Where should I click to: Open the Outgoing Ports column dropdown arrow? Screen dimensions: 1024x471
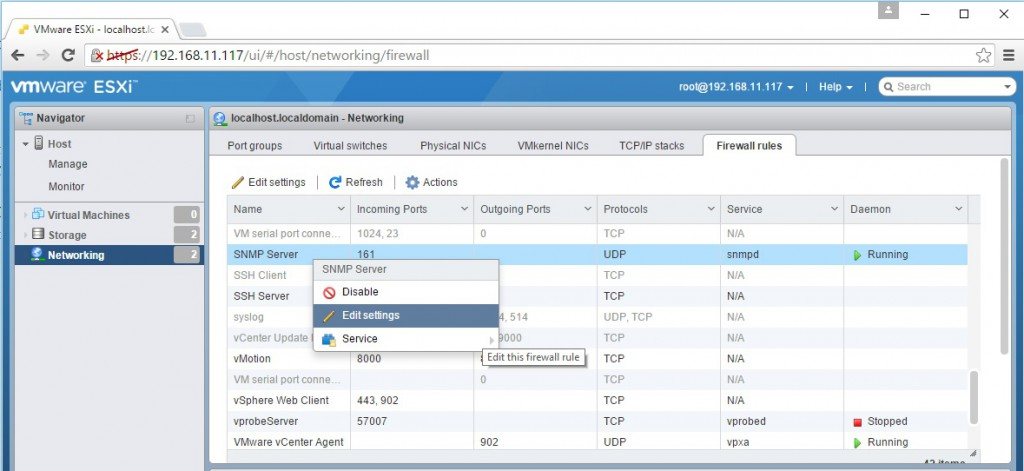pyautogui.click(x=588, y=209)
